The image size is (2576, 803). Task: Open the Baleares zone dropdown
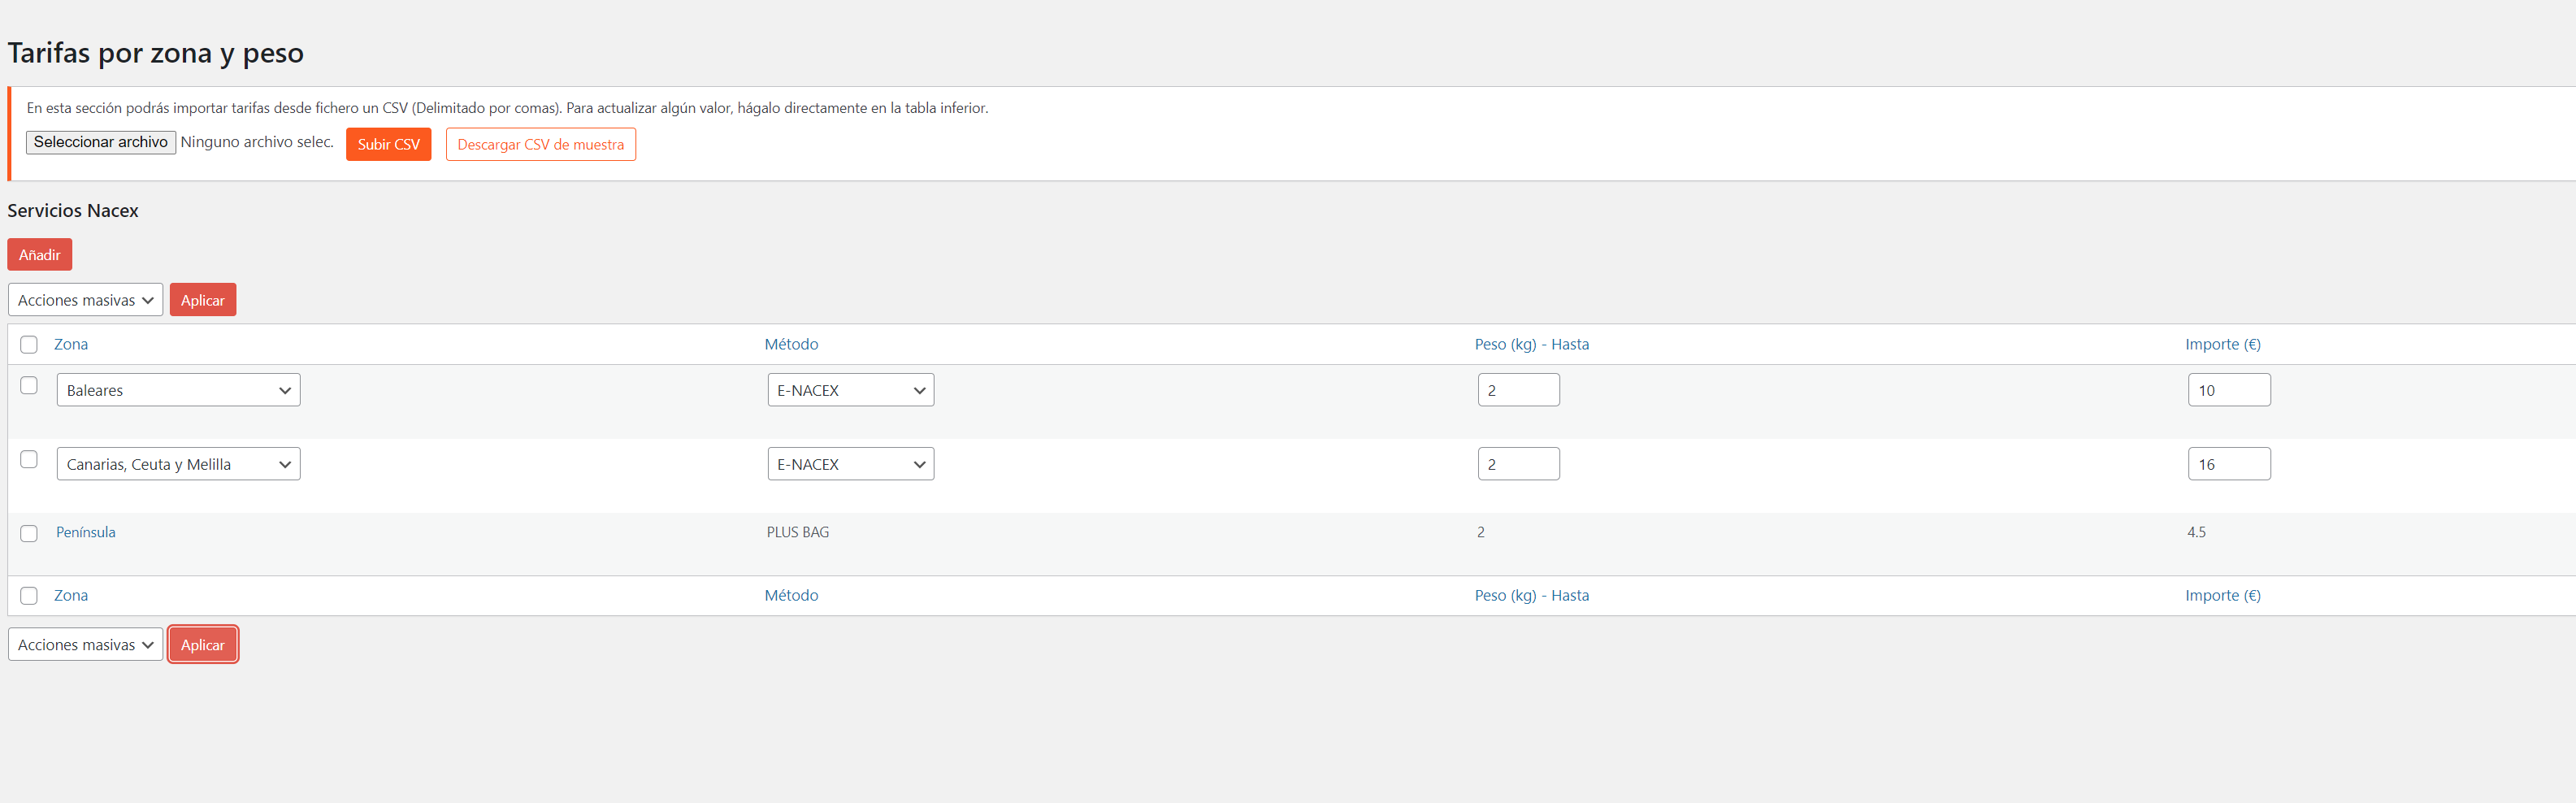[178, 390]
